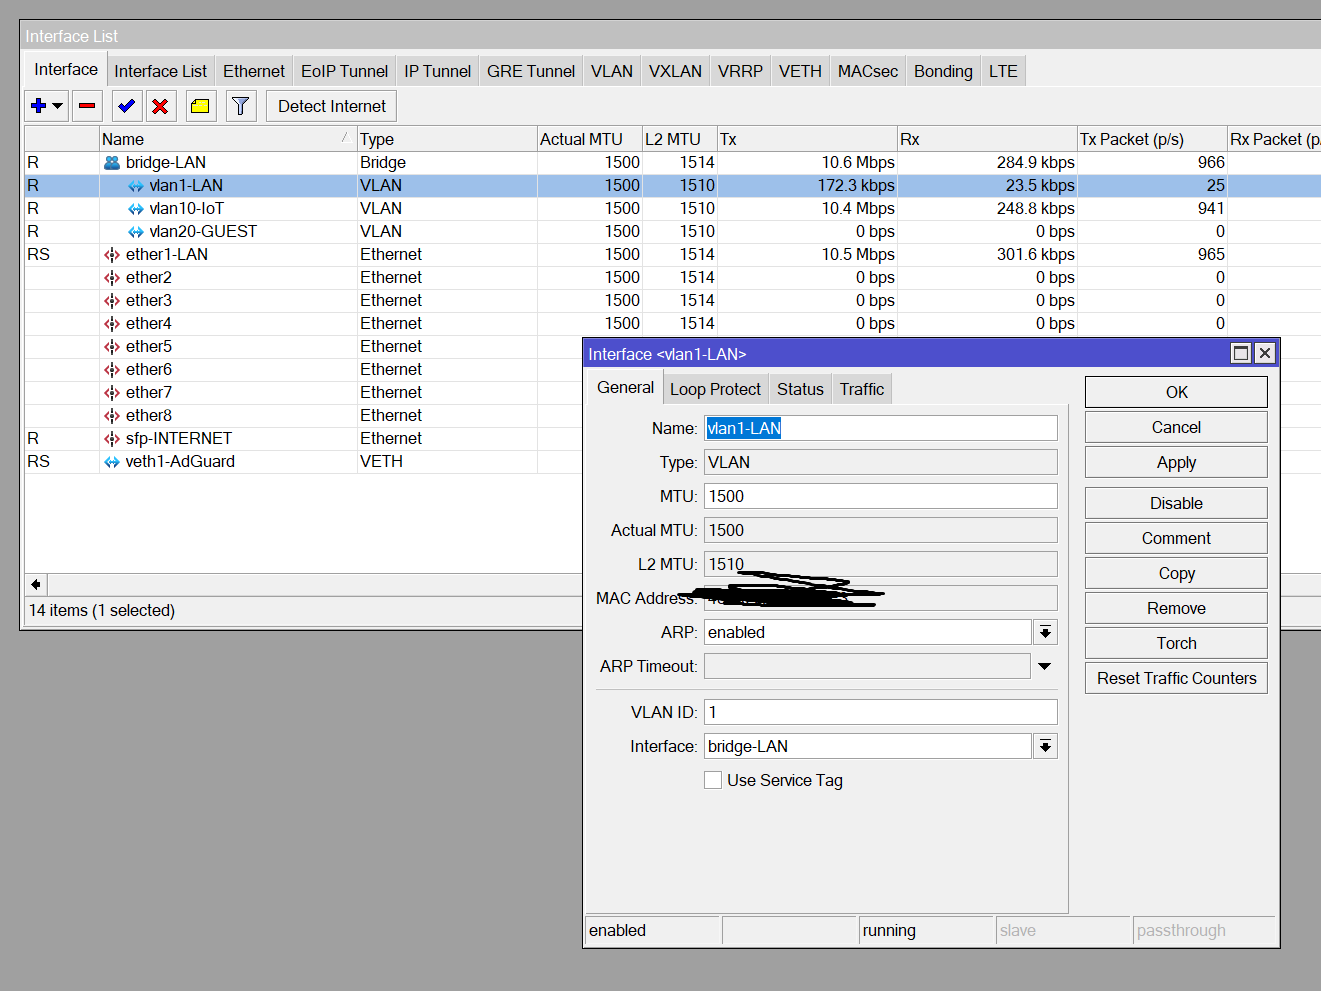Click the MTU input field
Viewport: 1321px width, 991px height.
pyautogui.click(x=881, y=496)
